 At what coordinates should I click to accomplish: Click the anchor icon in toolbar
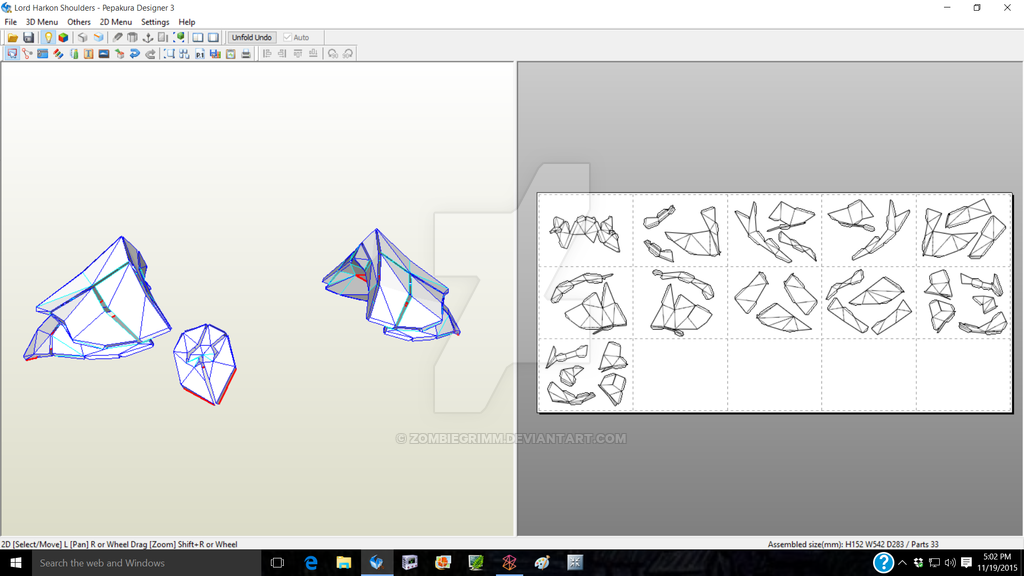(x=148, y=37)
